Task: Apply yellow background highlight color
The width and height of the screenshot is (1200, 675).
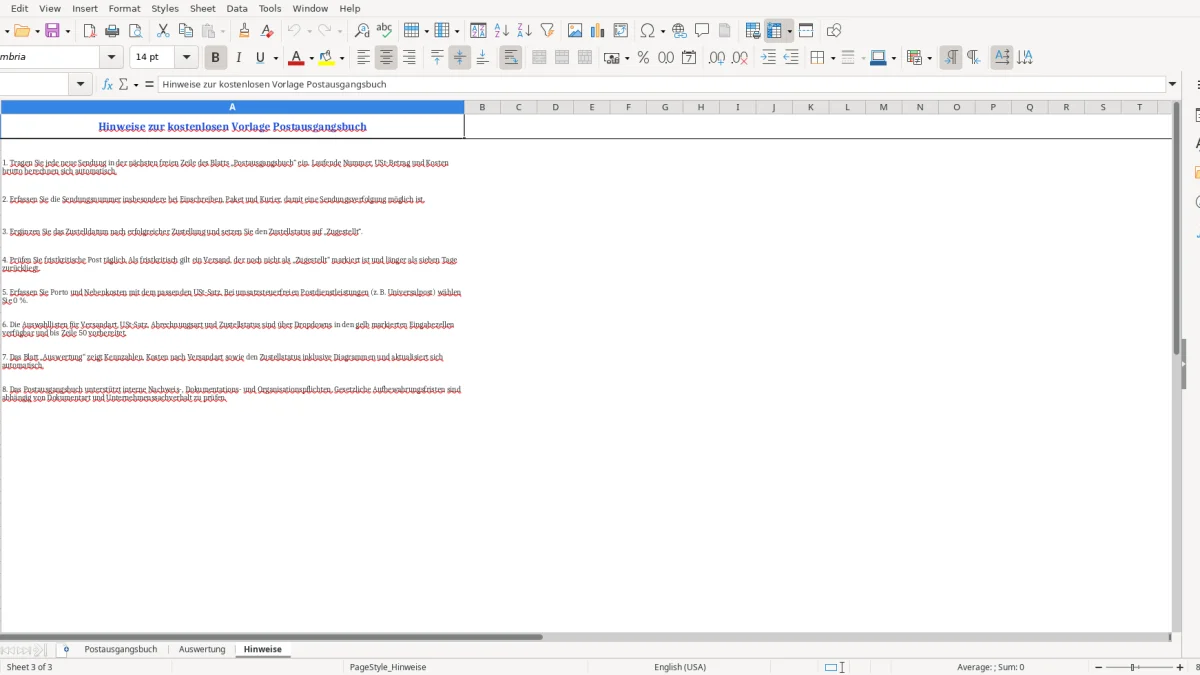Action: [x=326, y=58]
